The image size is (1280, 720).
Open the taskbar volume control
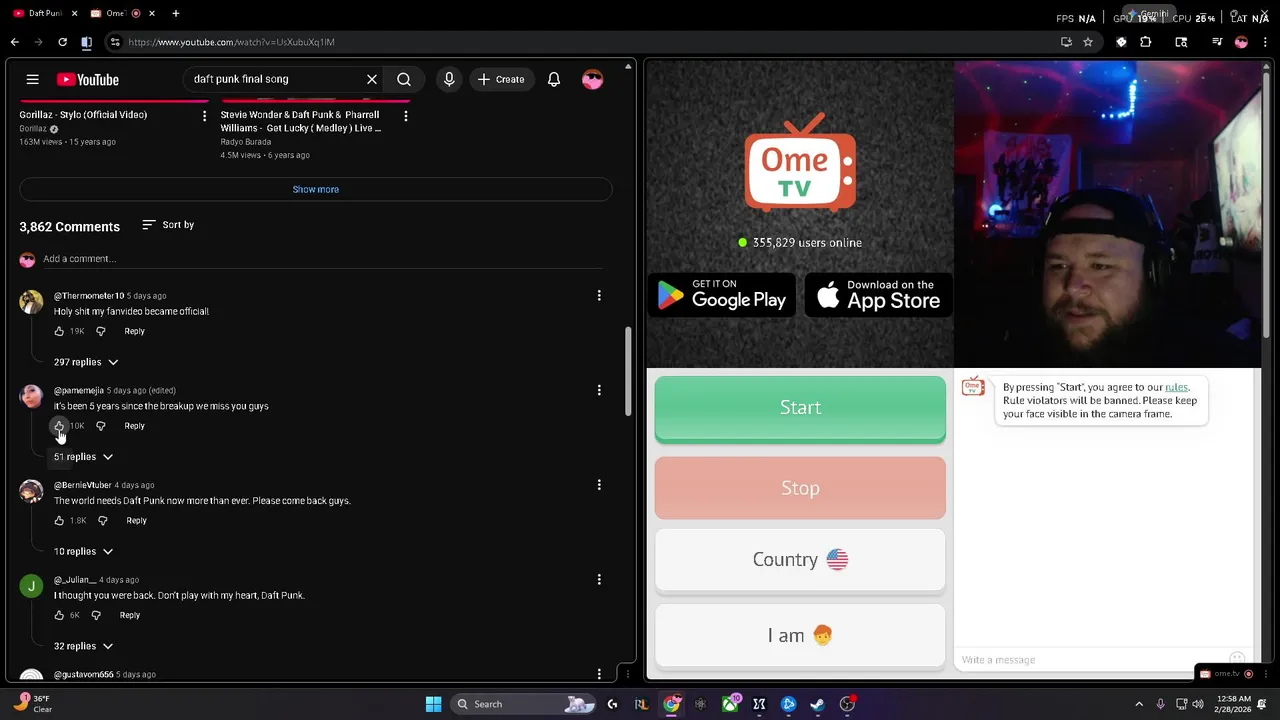pos(1198,704)
